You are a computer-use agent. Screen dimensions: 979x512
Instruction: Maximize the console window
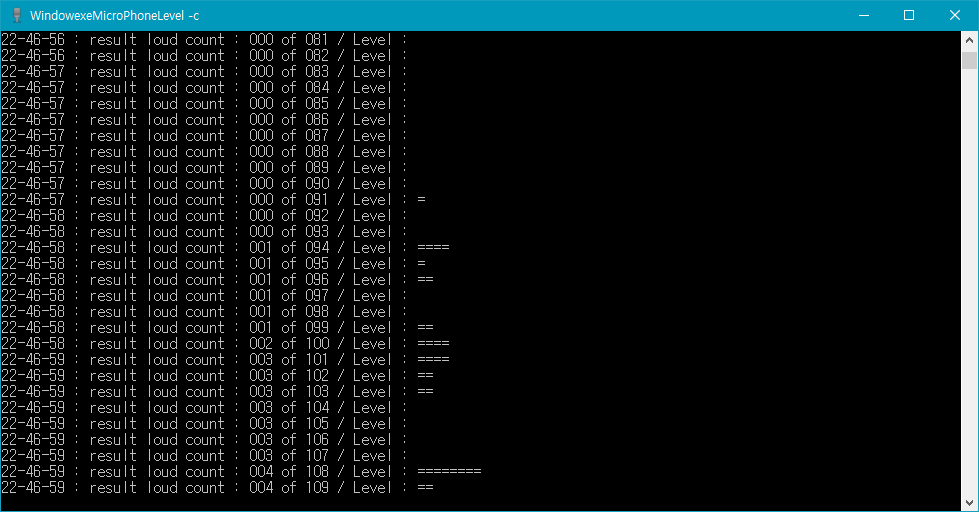[x=909, y=16]
